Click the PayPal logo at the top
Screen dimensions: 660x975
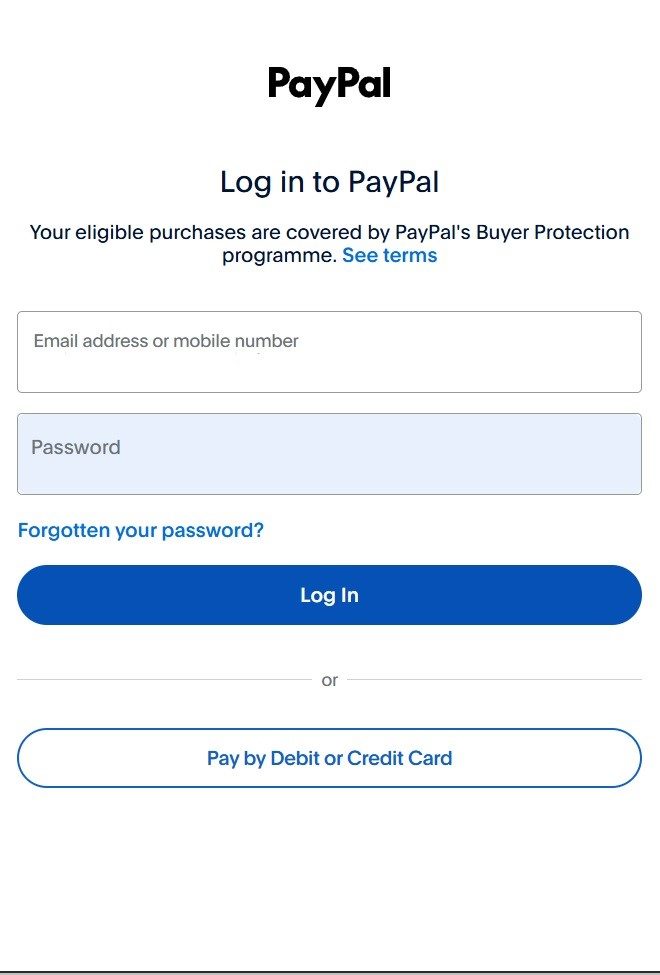[x=329, y=85]
